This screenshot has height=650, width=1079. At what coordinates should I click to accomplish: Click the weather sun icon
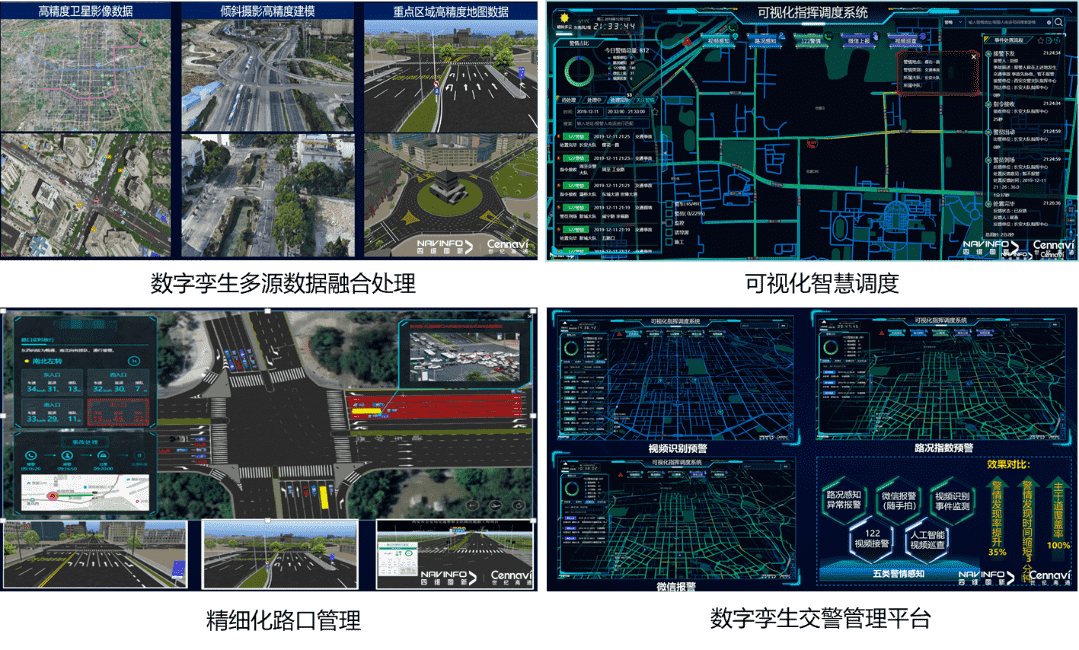click(562, 18)
